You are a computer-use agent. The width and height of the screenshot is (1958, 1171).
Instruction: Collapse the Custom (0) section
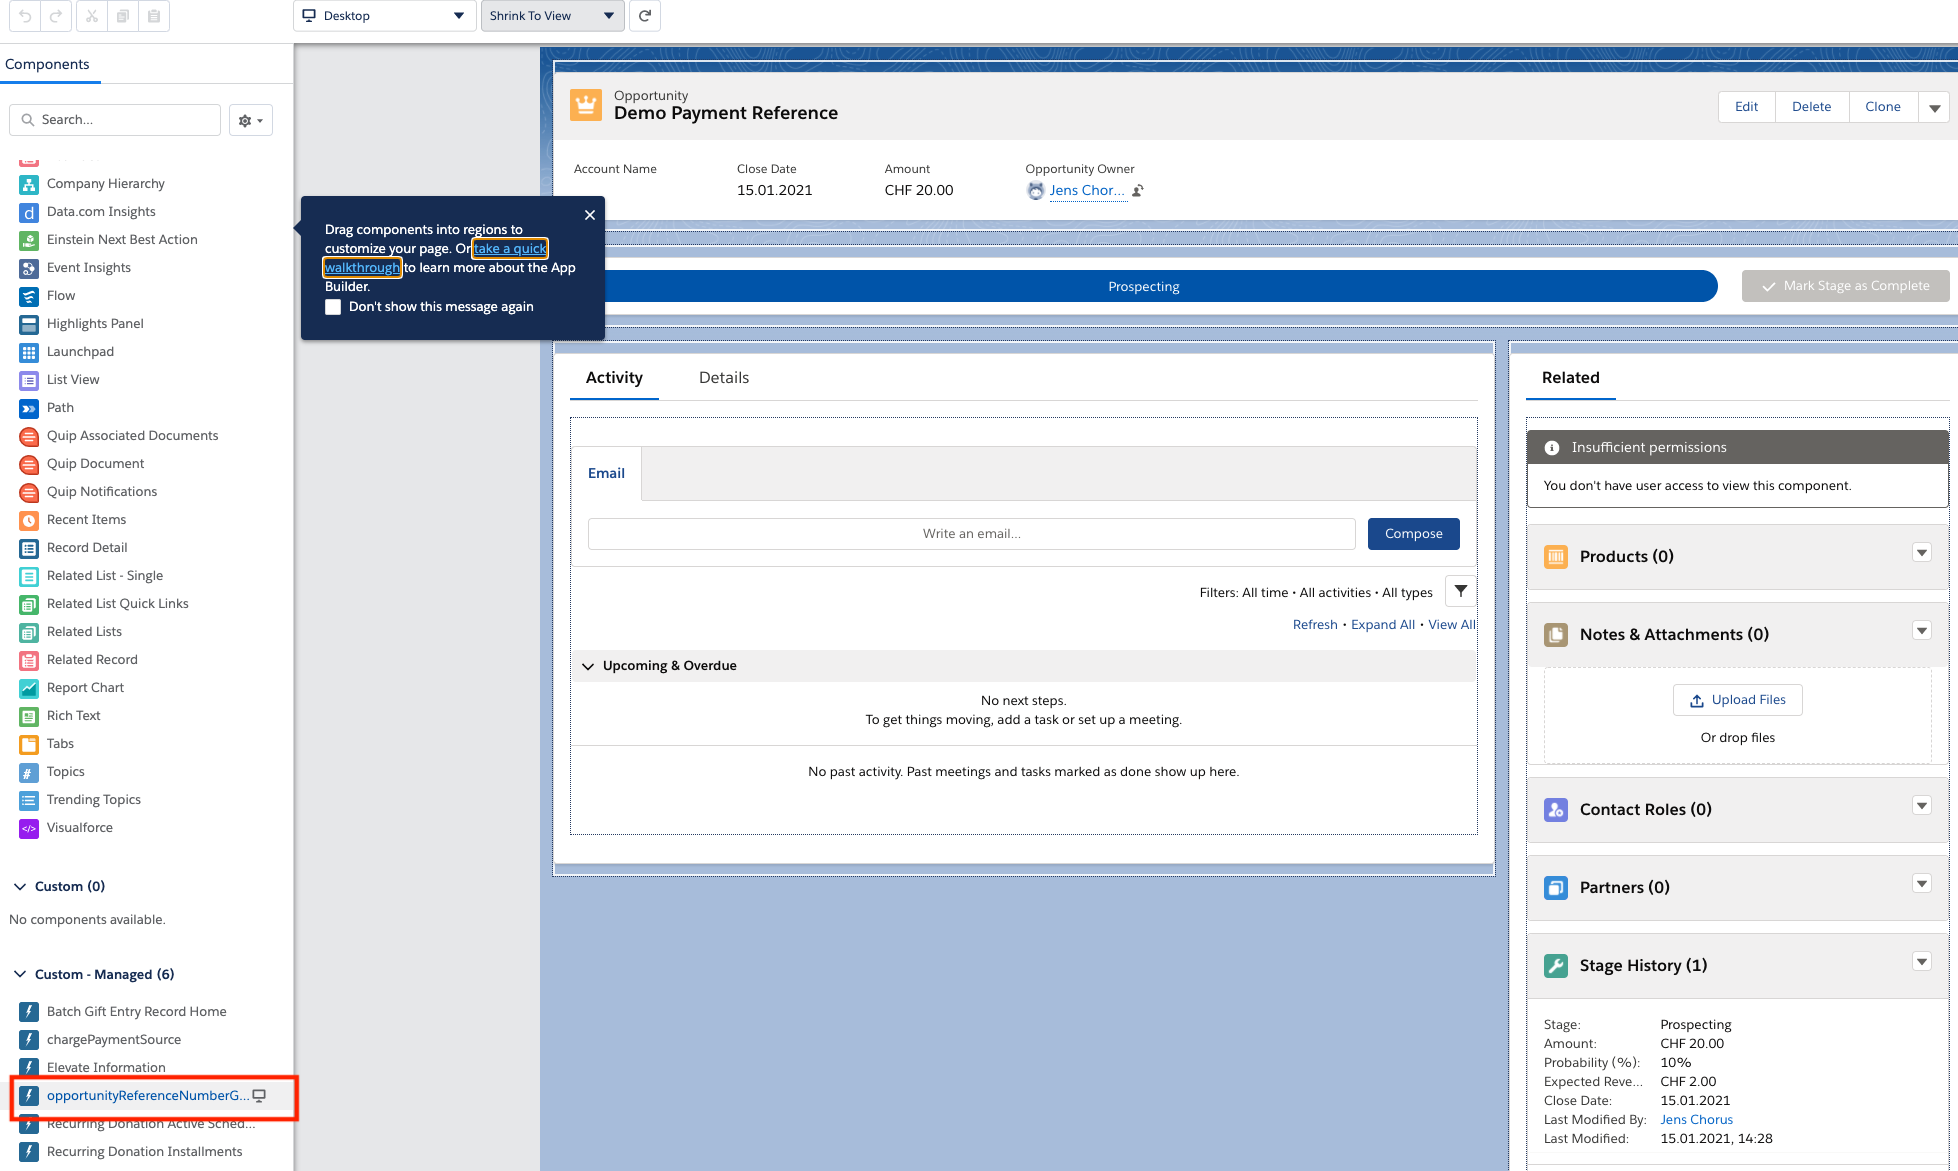point(20,887)
